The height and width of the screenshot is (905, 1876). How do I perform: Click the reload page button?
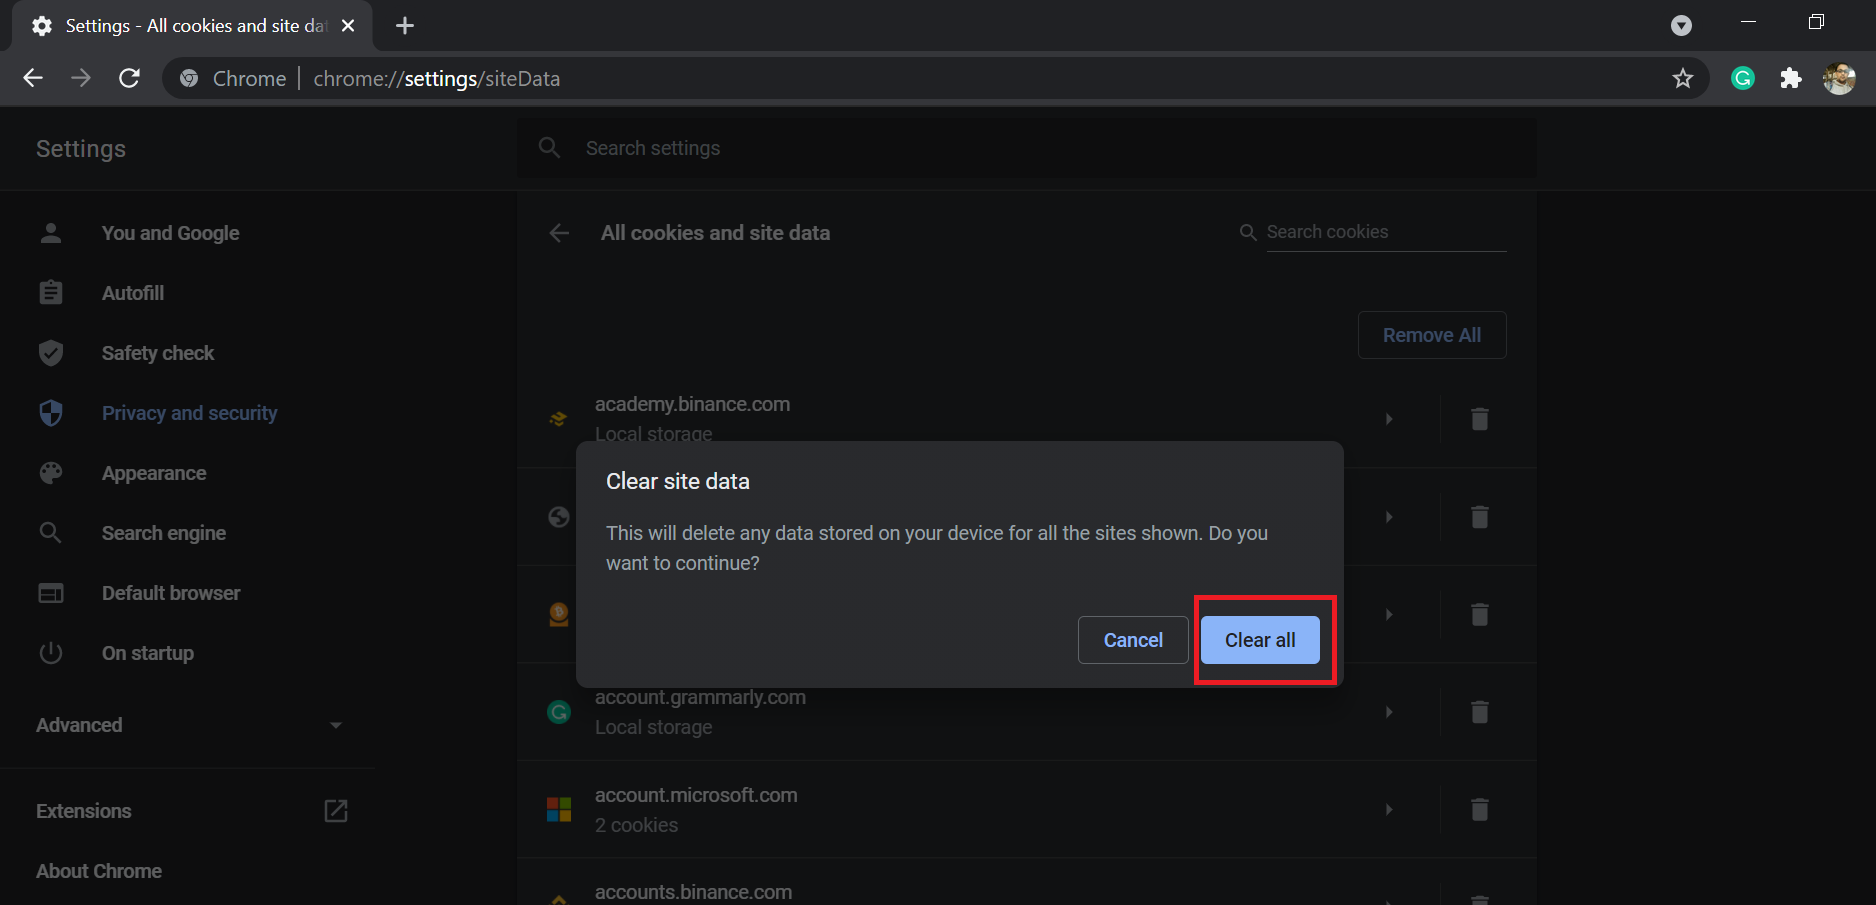point(129,78)
